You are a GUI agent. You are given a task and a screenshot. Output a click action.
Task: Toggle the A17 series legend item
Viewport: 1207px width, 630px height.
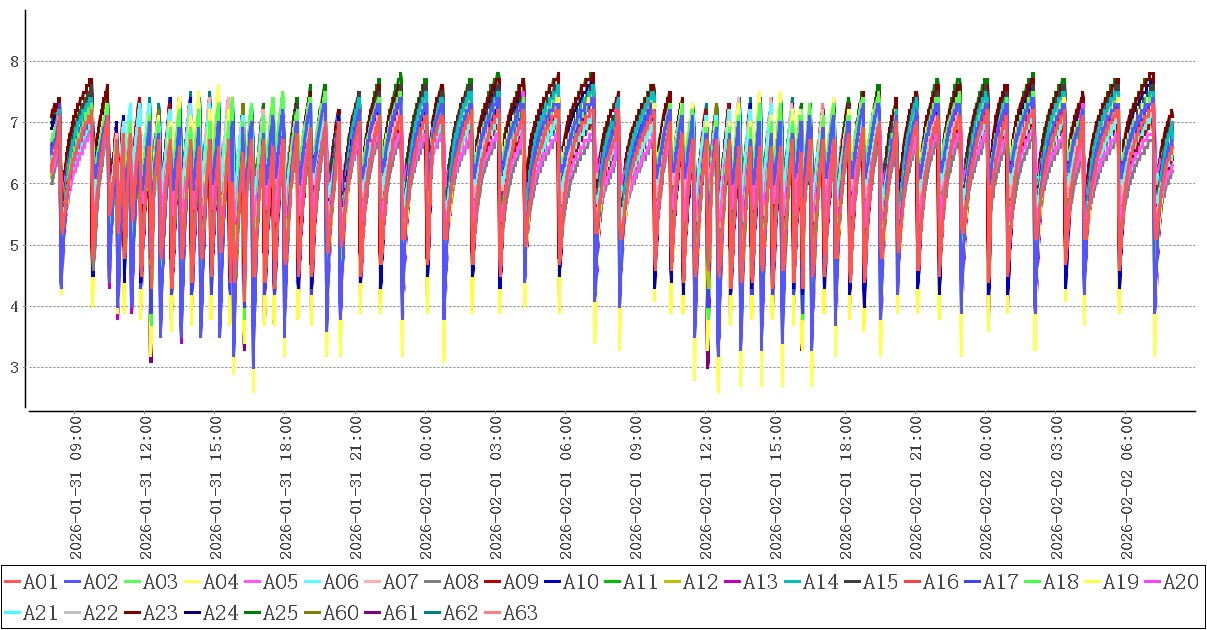[999, 582]
